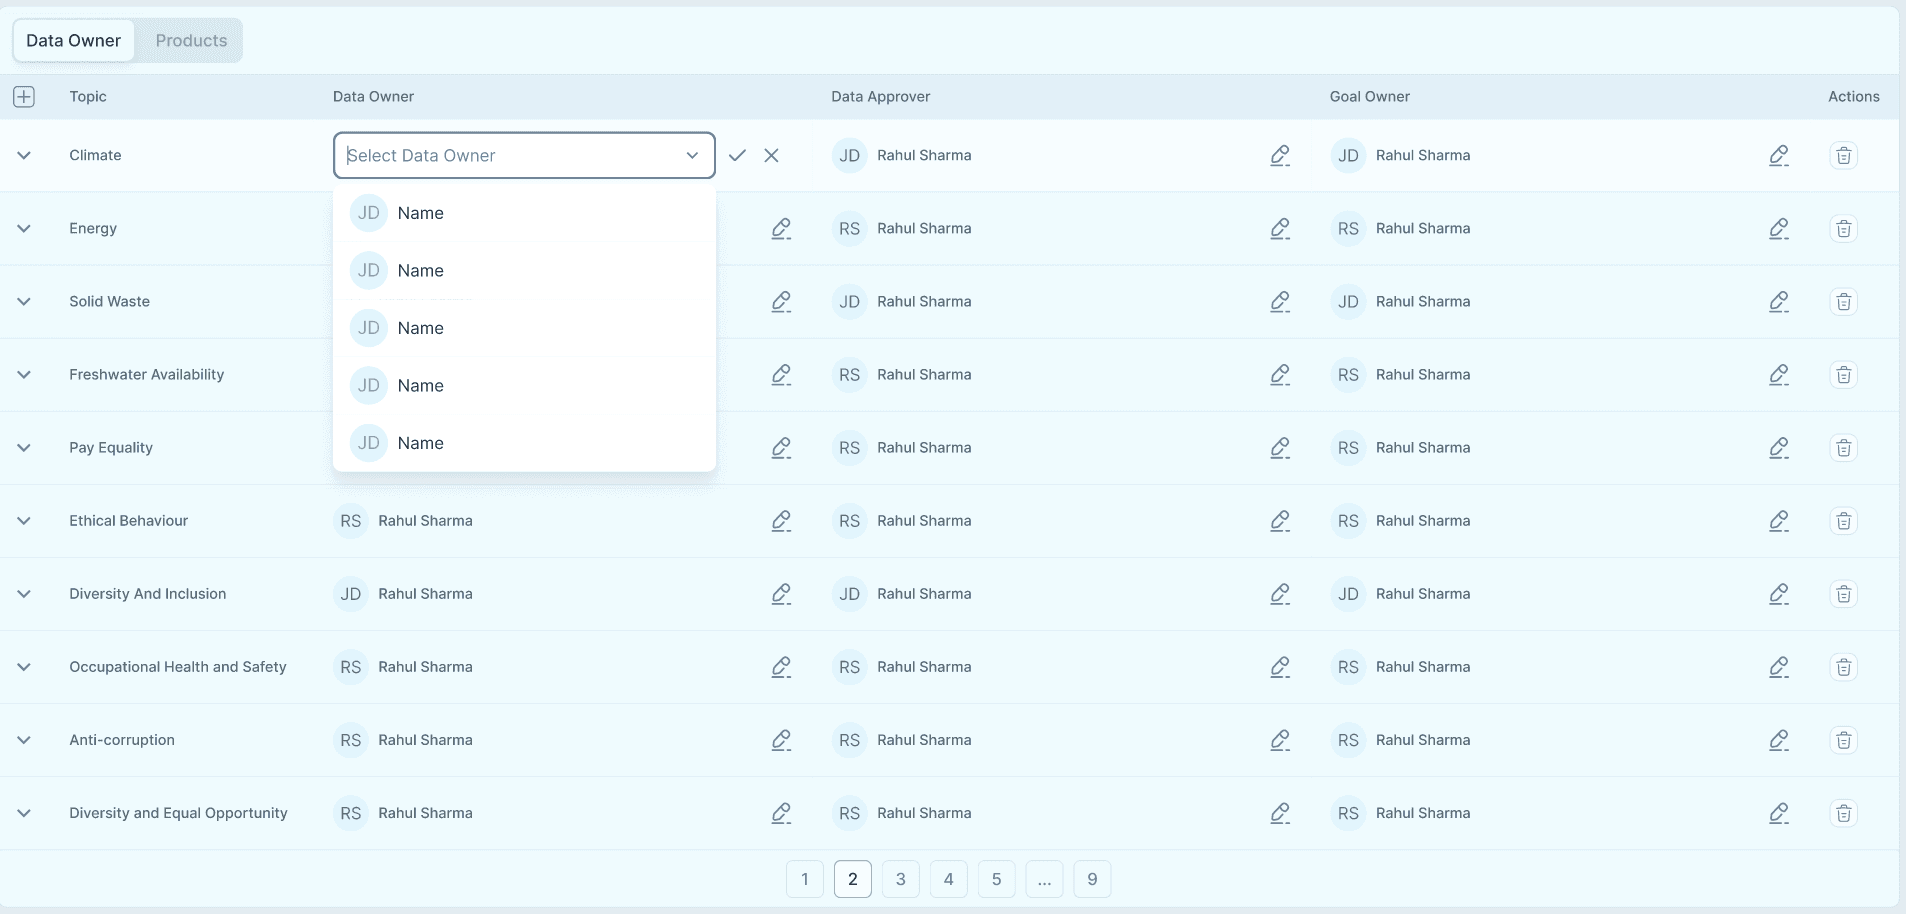Expand the Occupational Health and Safety row
The width and height of the screenshot is (1906, 914).
click(x=24, y=666)
